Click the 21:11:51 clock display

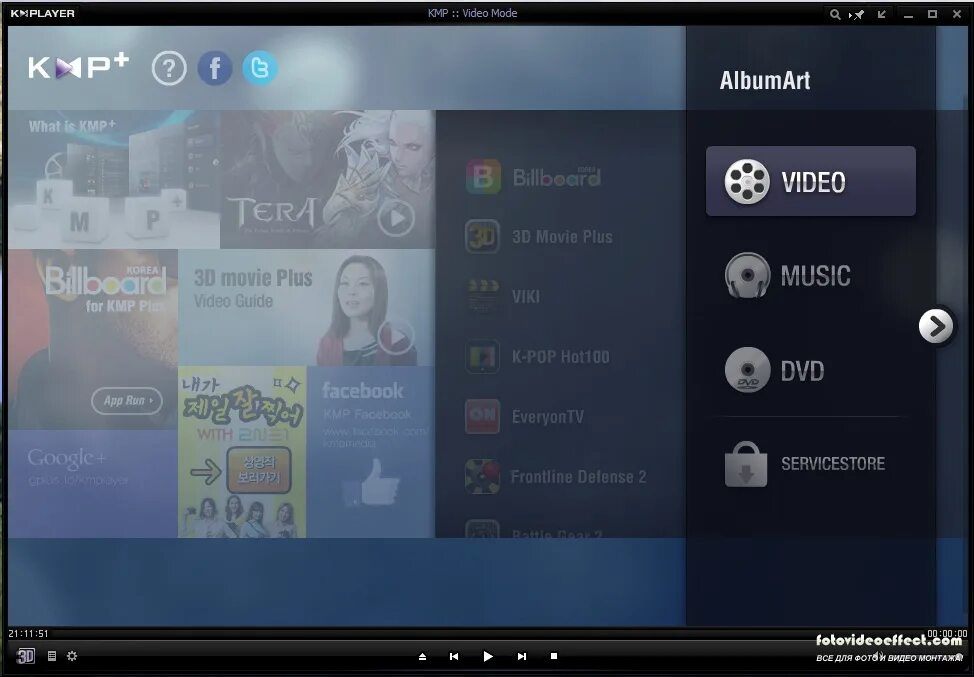click(x=28, y=634)
